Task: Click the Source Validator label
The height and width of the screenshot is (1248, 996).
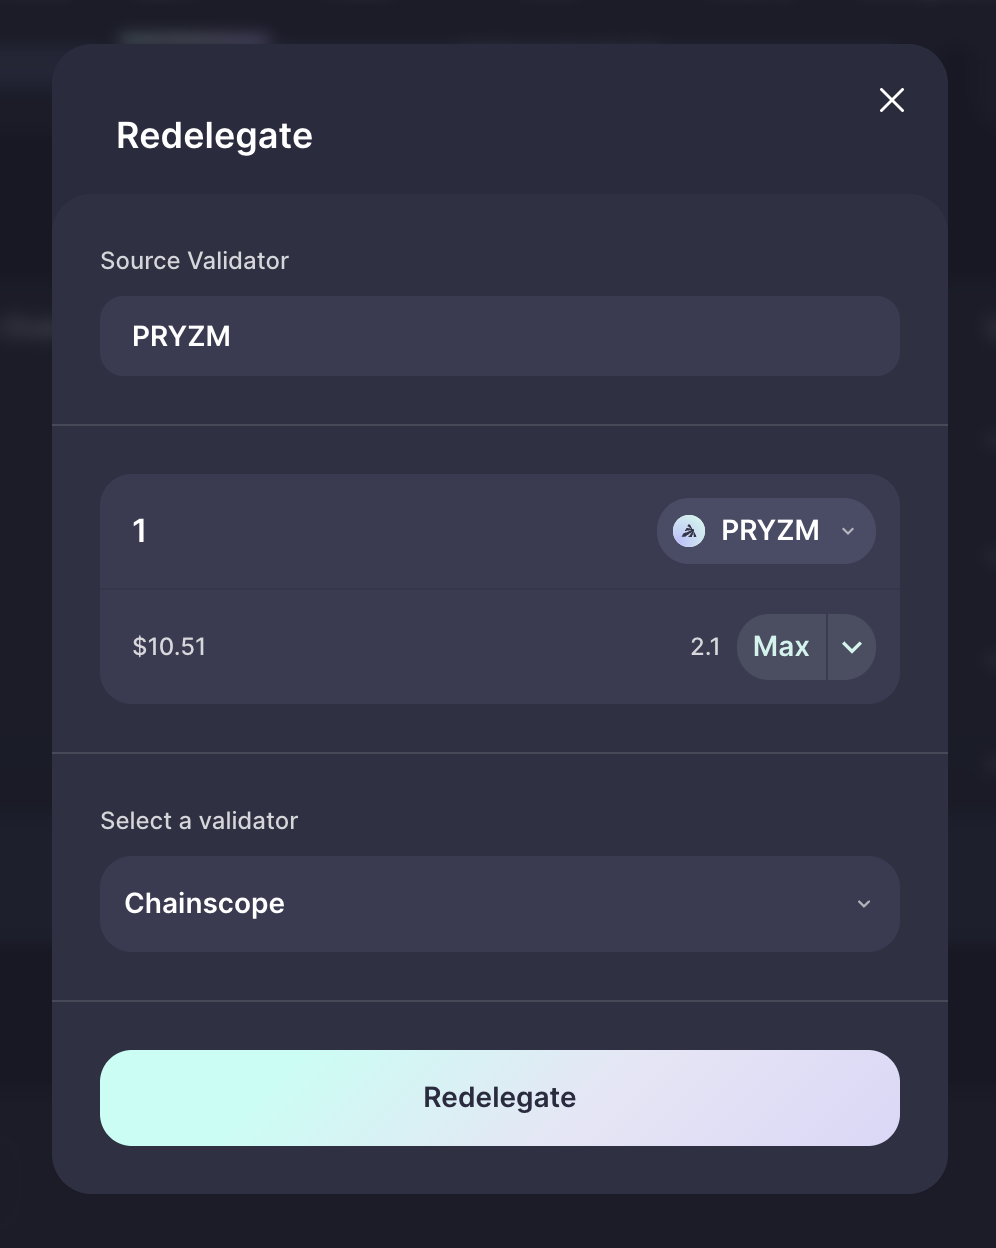Action: point(195,261)
